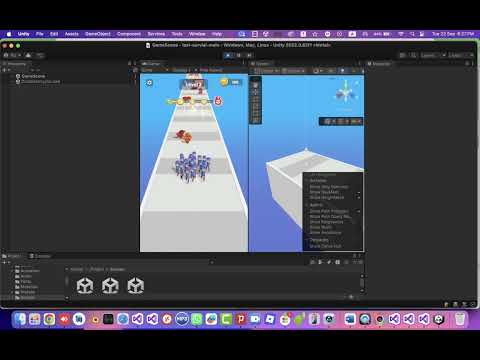Toggle Show NavMesh option
Screen dimensions: 480x360
click(x=324, y=192)
